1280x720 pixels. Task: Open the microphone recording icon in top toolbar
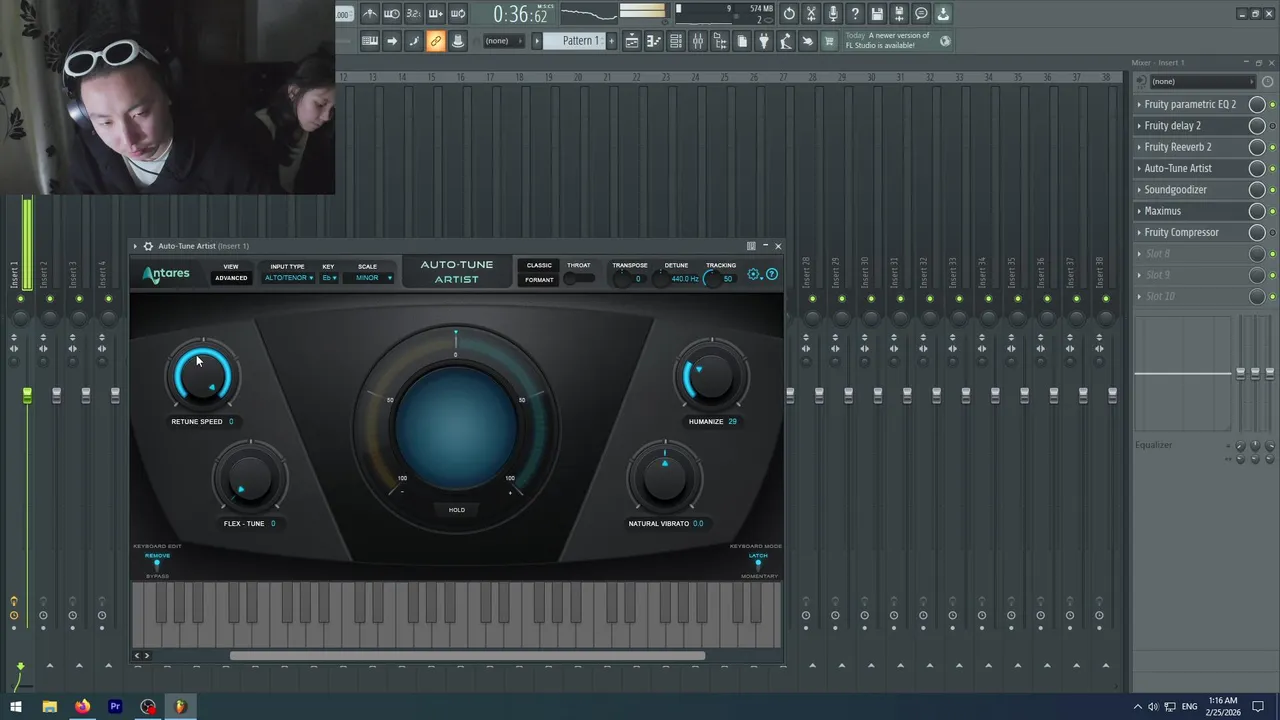pos(833,14)
